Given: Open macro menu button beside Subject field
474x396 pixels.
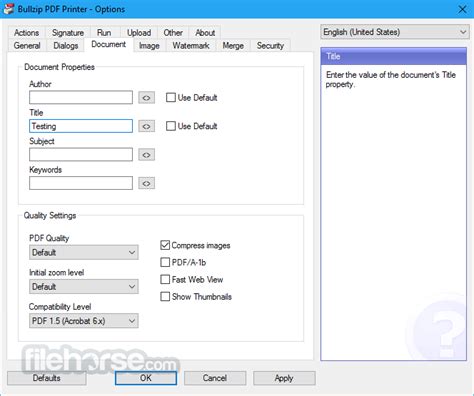Looking at the screenshot, I should tap(146, 155).
